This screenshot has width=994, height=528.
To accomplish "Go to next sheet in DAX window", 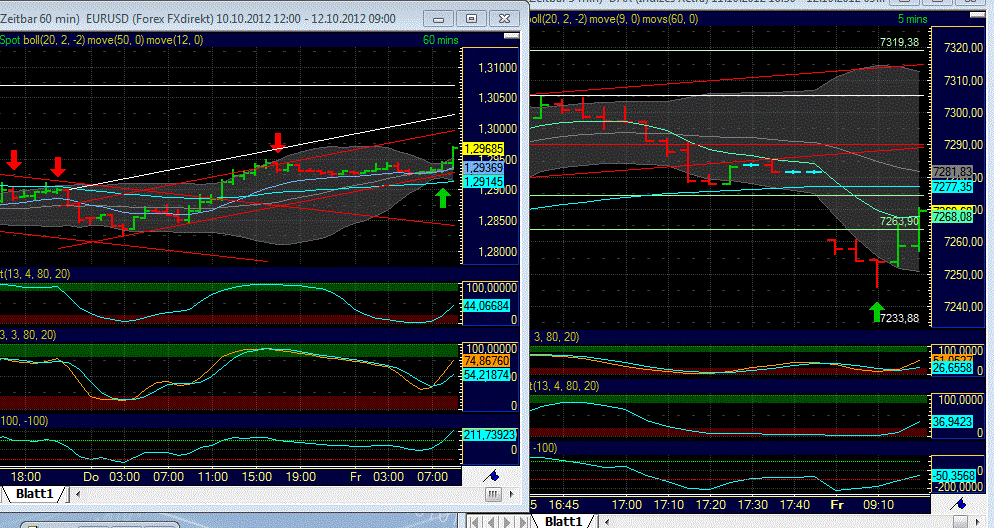I will tap(507, 522).
